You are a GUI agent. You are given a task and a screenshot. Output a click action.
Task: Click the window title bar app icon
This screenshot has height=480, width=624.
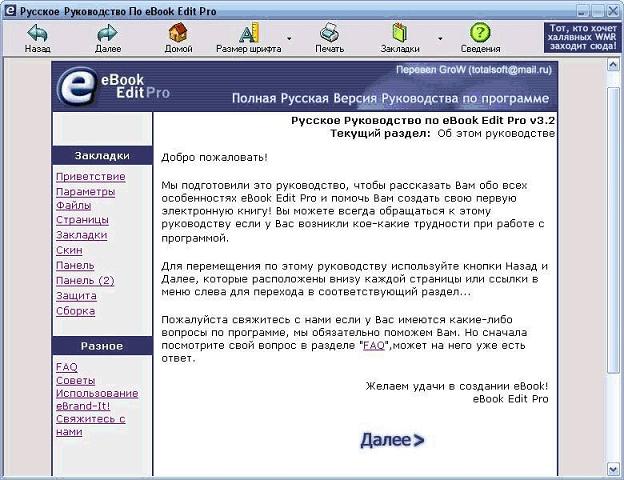(x=10, y=11)
